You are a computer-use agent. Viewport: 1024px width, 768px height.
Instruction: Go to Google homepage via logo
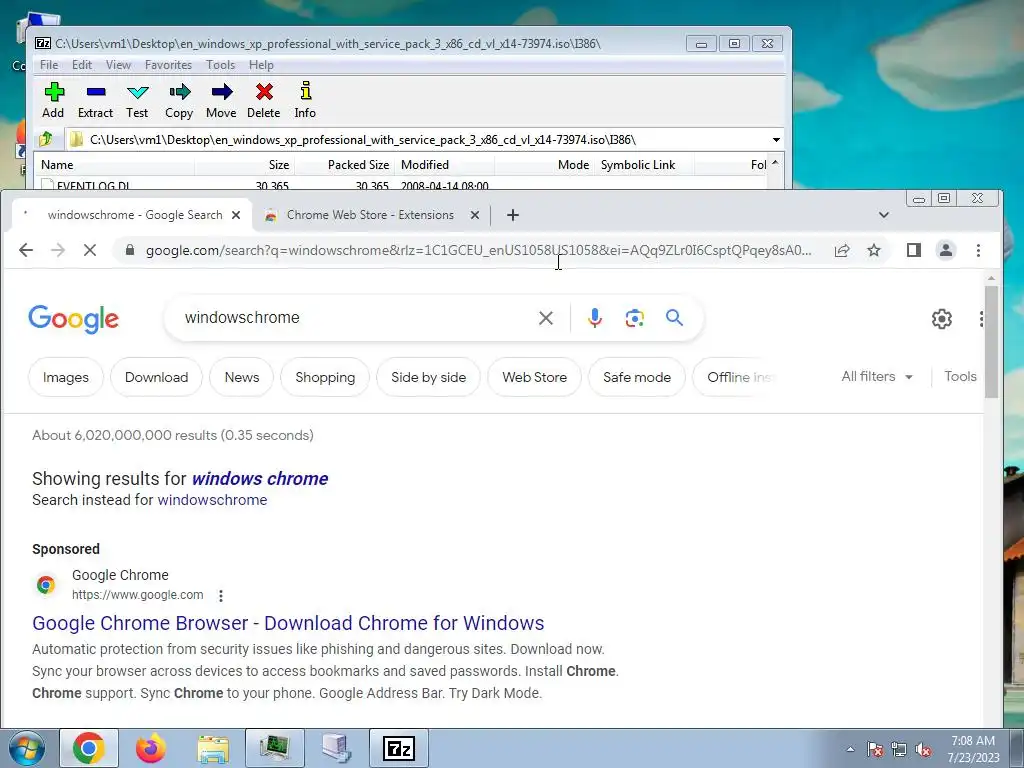74,319
